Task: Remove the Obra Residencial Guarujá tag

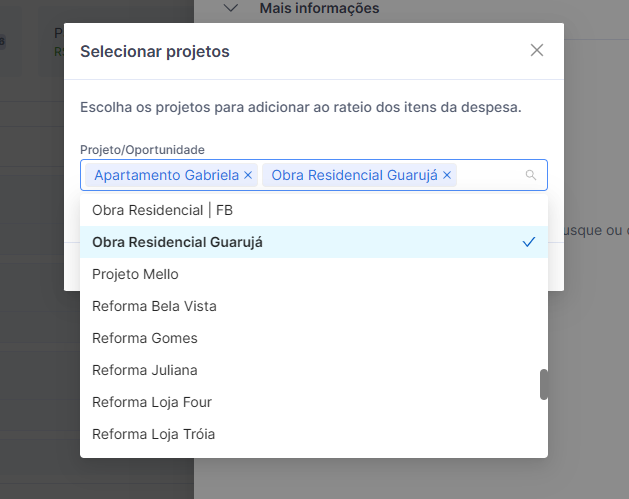Action: (447, 175)
